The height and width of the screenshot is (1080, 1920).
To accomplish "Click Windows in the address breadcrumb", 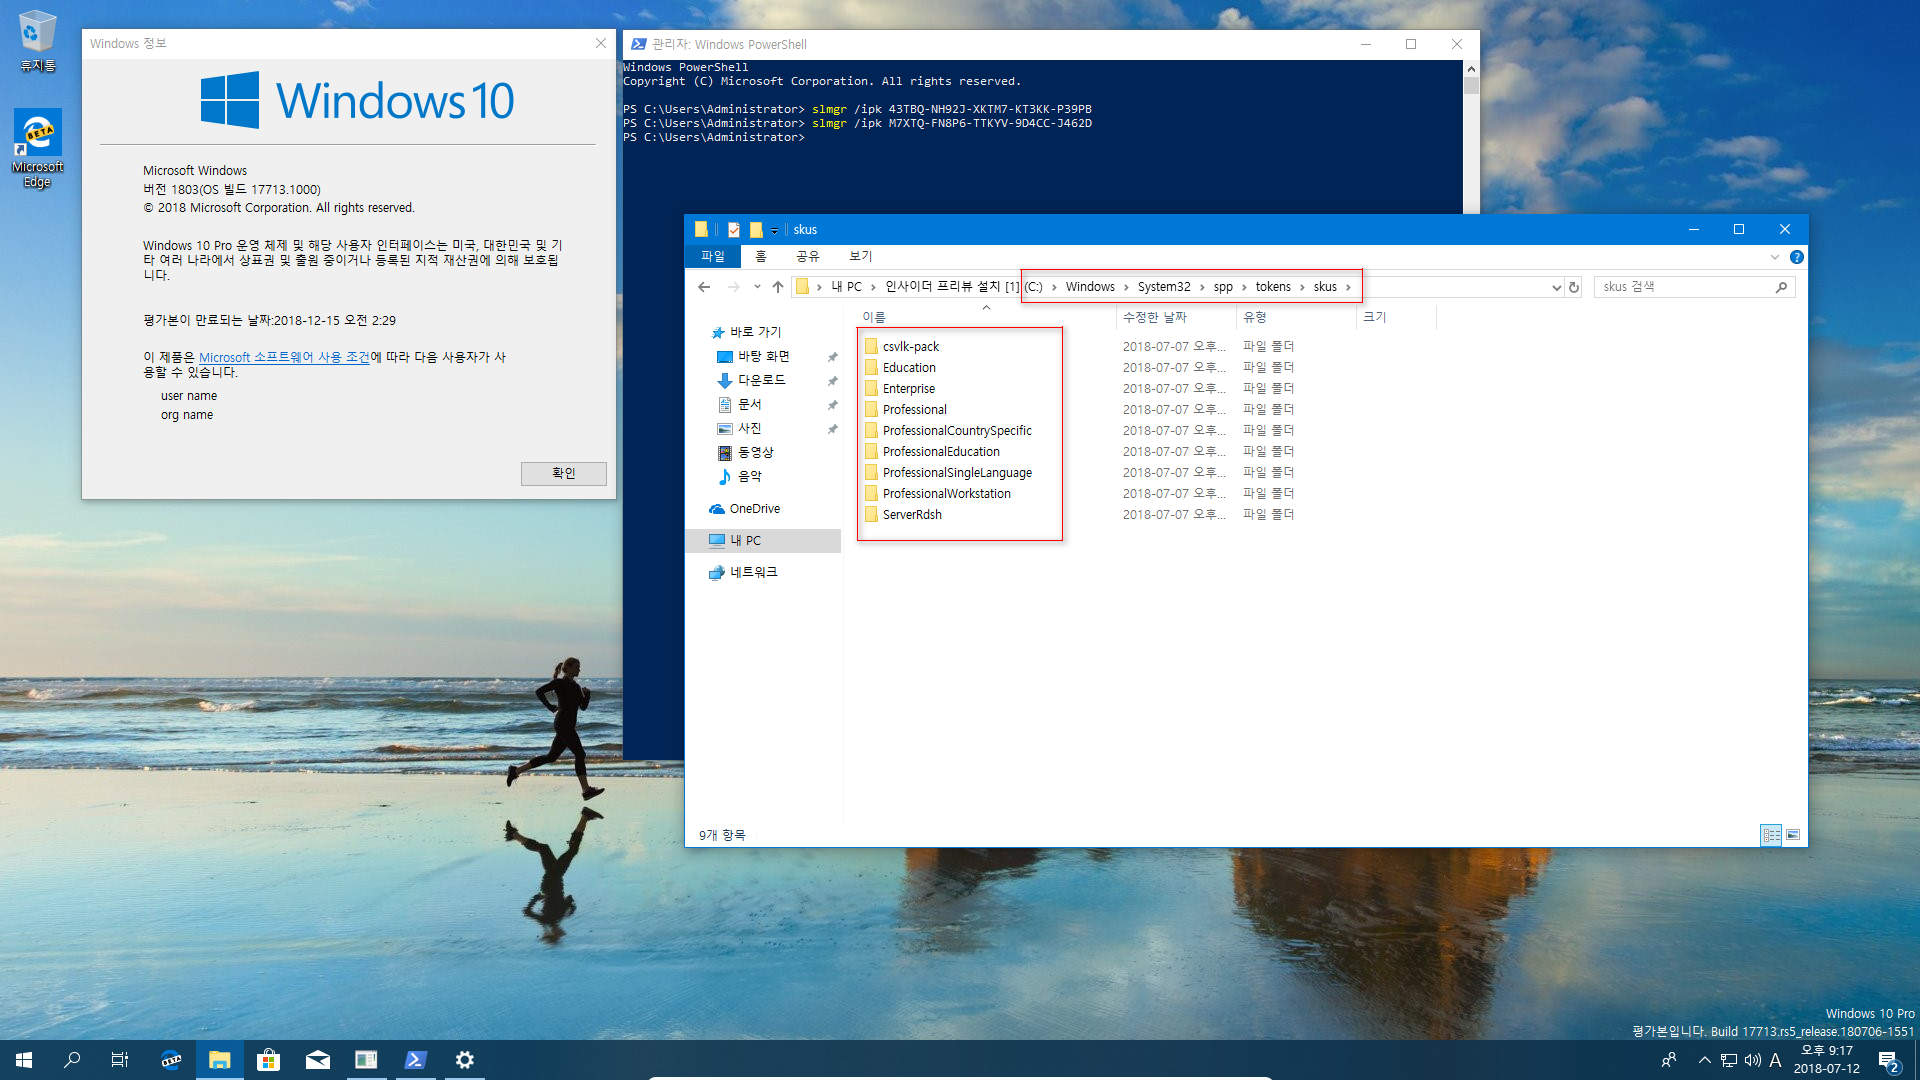I will coord(1090,287).
